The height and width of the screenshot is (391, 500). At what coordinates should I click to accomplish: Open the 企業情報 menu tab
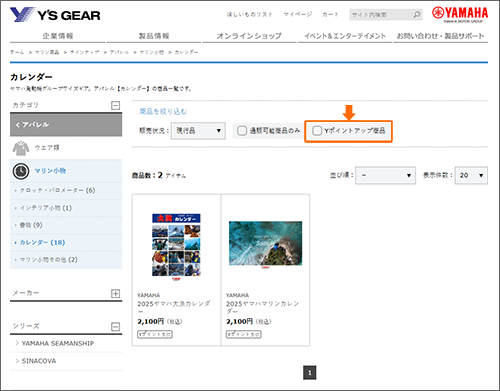tap(58, 36)
